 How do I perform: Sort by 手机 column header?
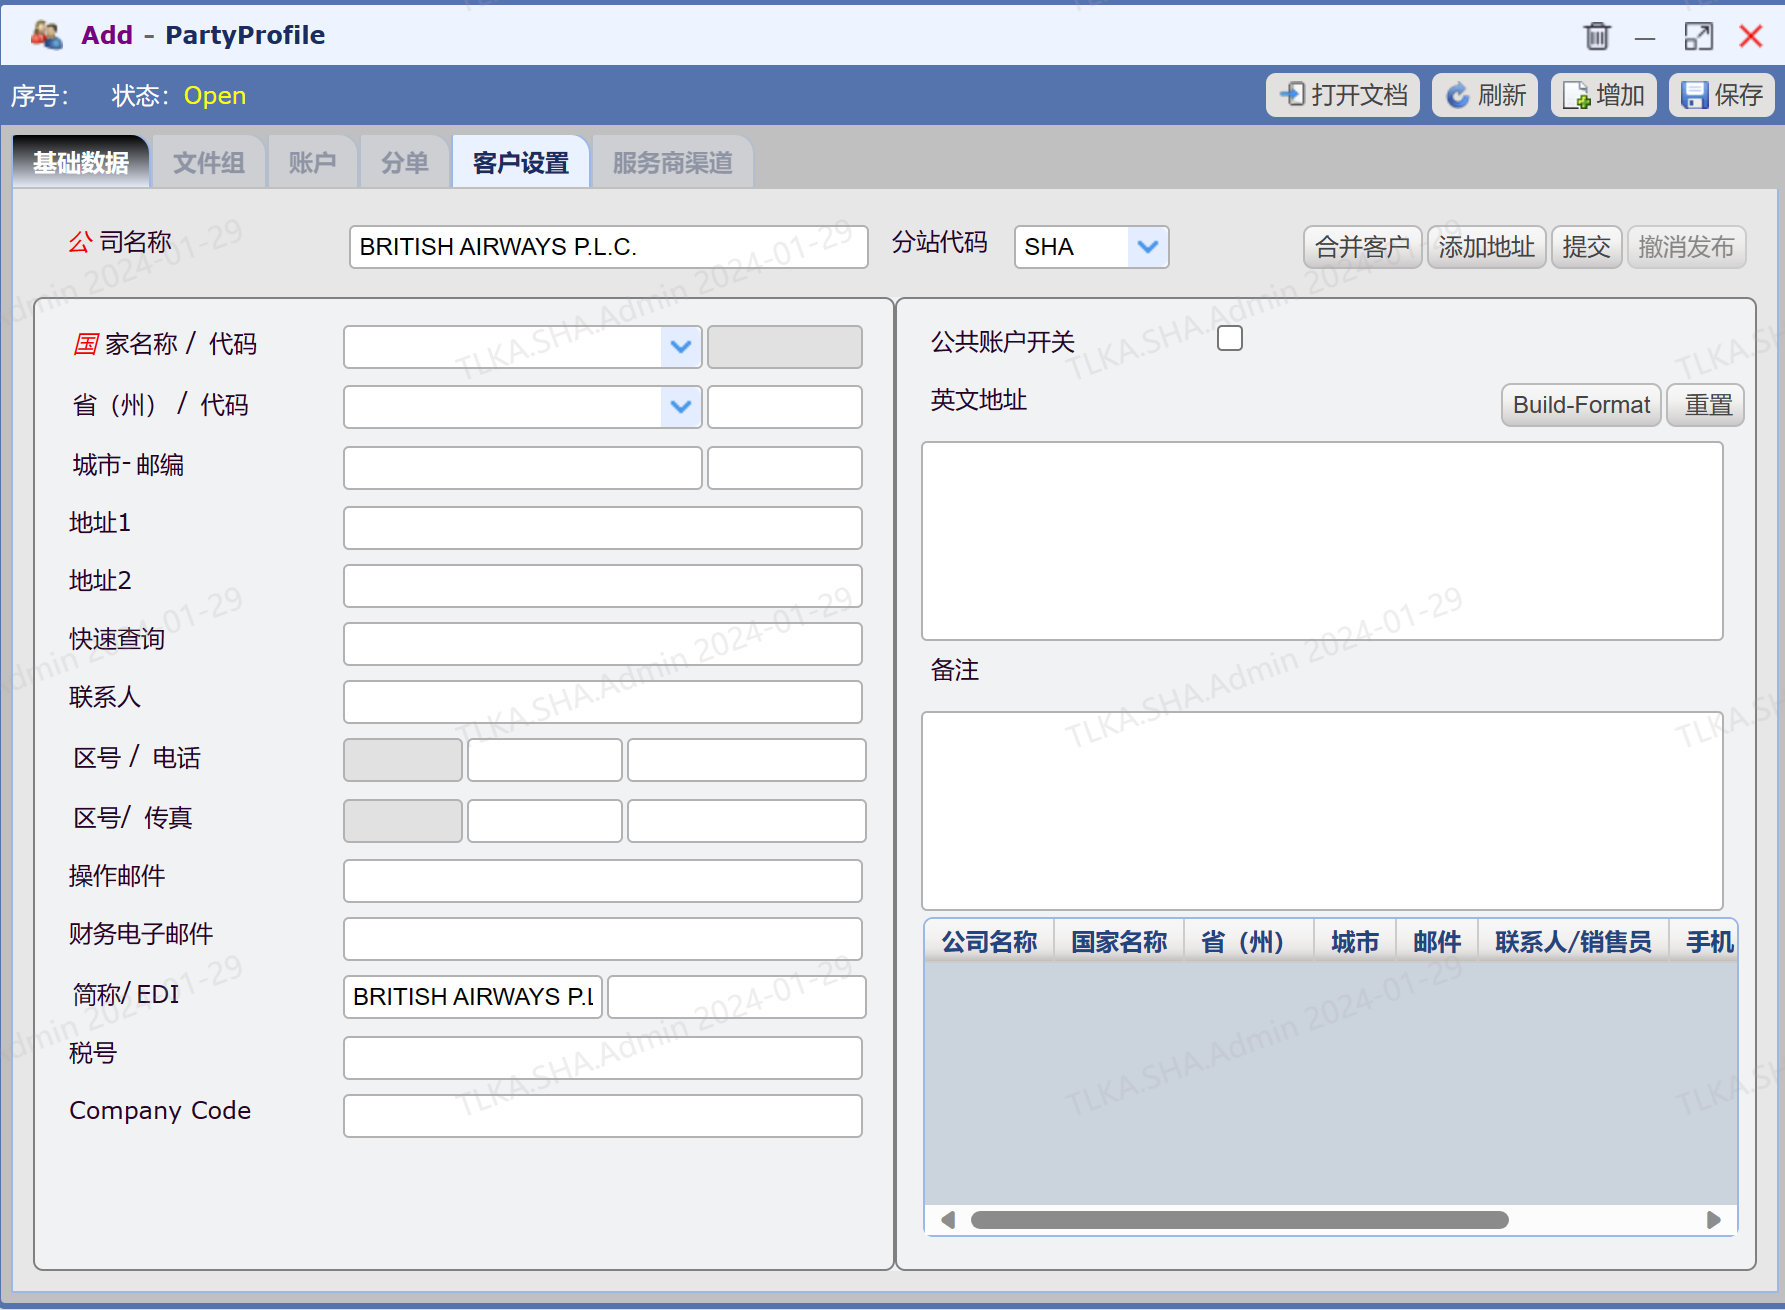pos(1706,942)
